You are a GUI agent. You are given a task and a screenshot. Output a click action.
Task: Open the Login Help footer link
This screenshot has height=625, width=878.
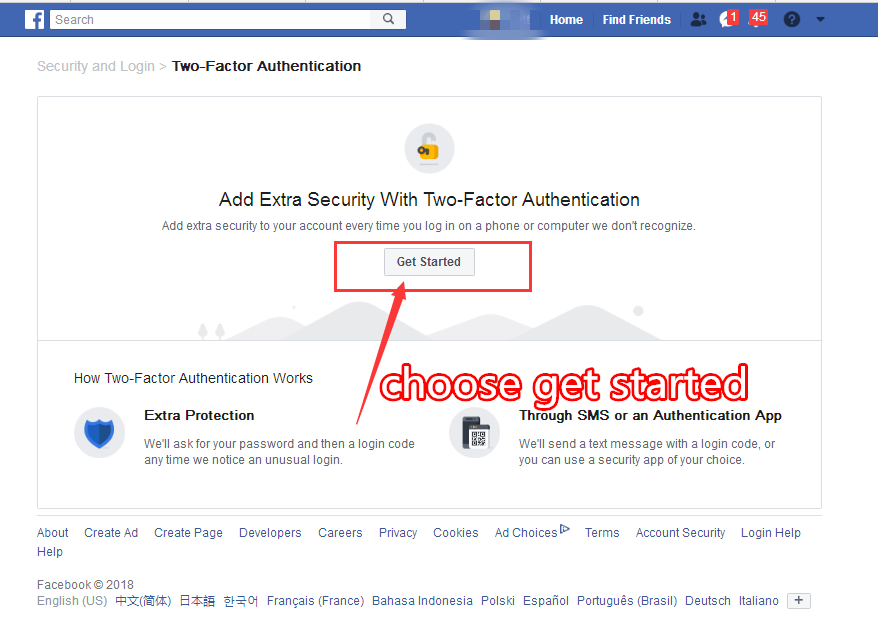point(770,533)
